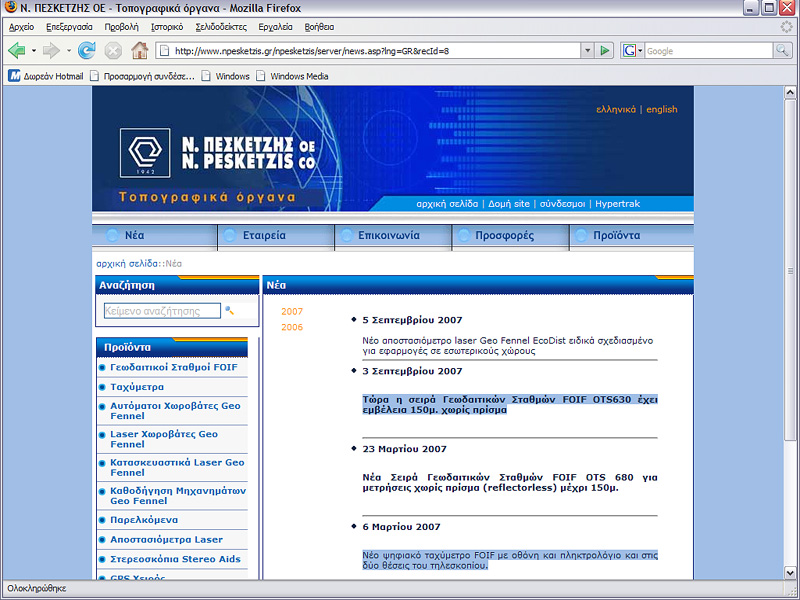Click the 3 Σεπτεμβρίου 2007 news heading
Screen dimensions: 800x600
tap(412, 371)
